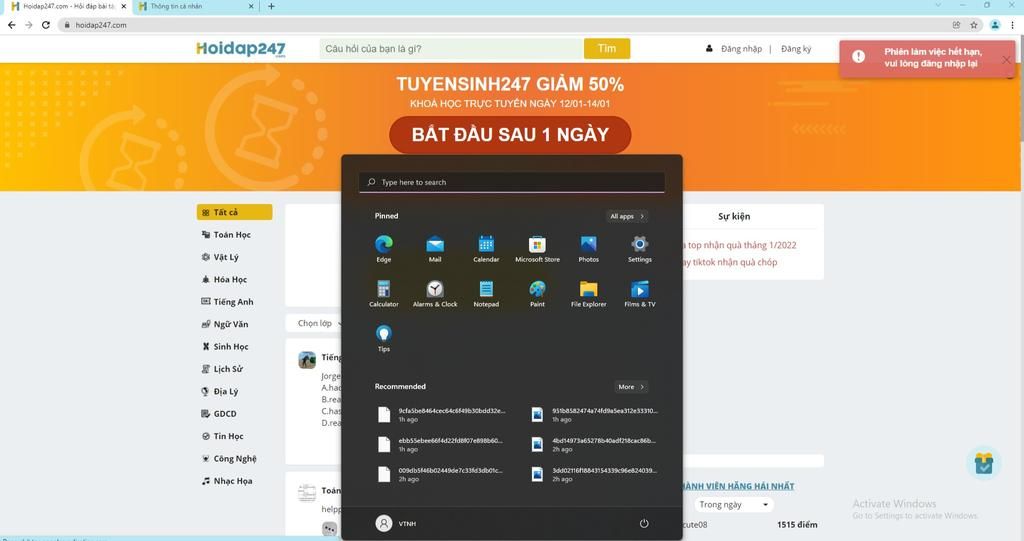Open Calendar in Start menu
Screen dimensions: 1024x541
tap(486, 249)
